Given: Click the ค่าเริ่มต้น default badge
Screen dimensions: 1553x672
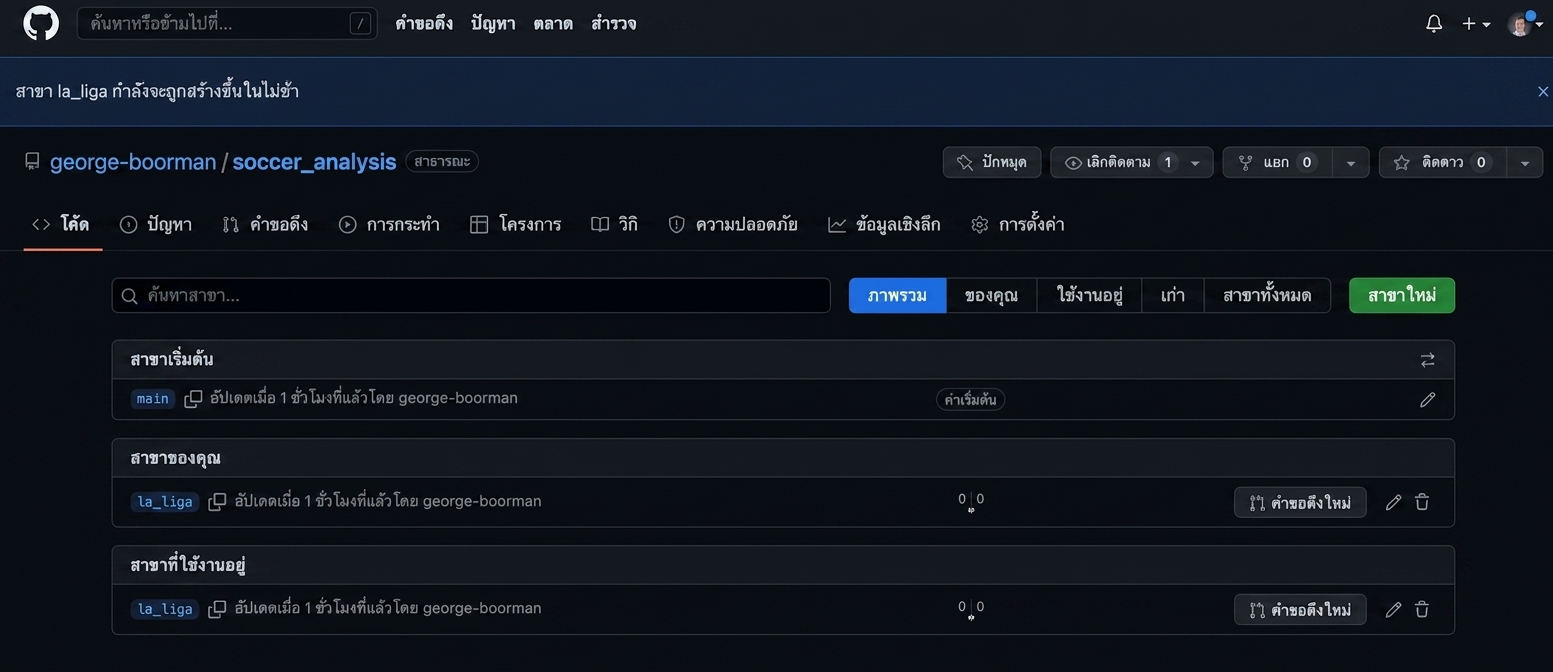Looking at the screenshot, I should click(x=971, y=399).
